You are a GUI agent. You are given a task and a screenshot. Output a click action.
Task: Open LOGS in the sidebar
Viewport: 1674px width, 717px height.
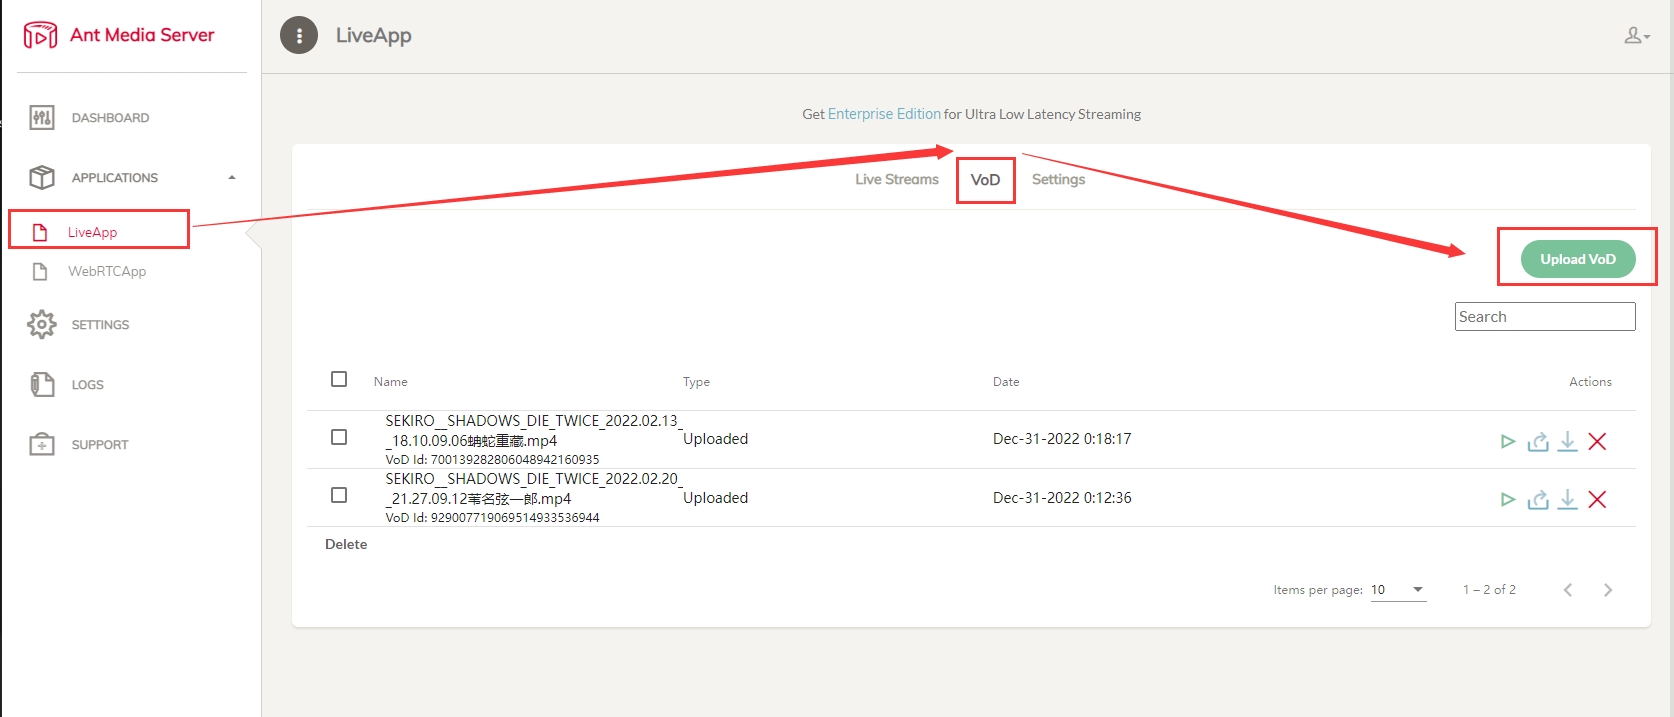pyautogui.click(x=87, y=385)
